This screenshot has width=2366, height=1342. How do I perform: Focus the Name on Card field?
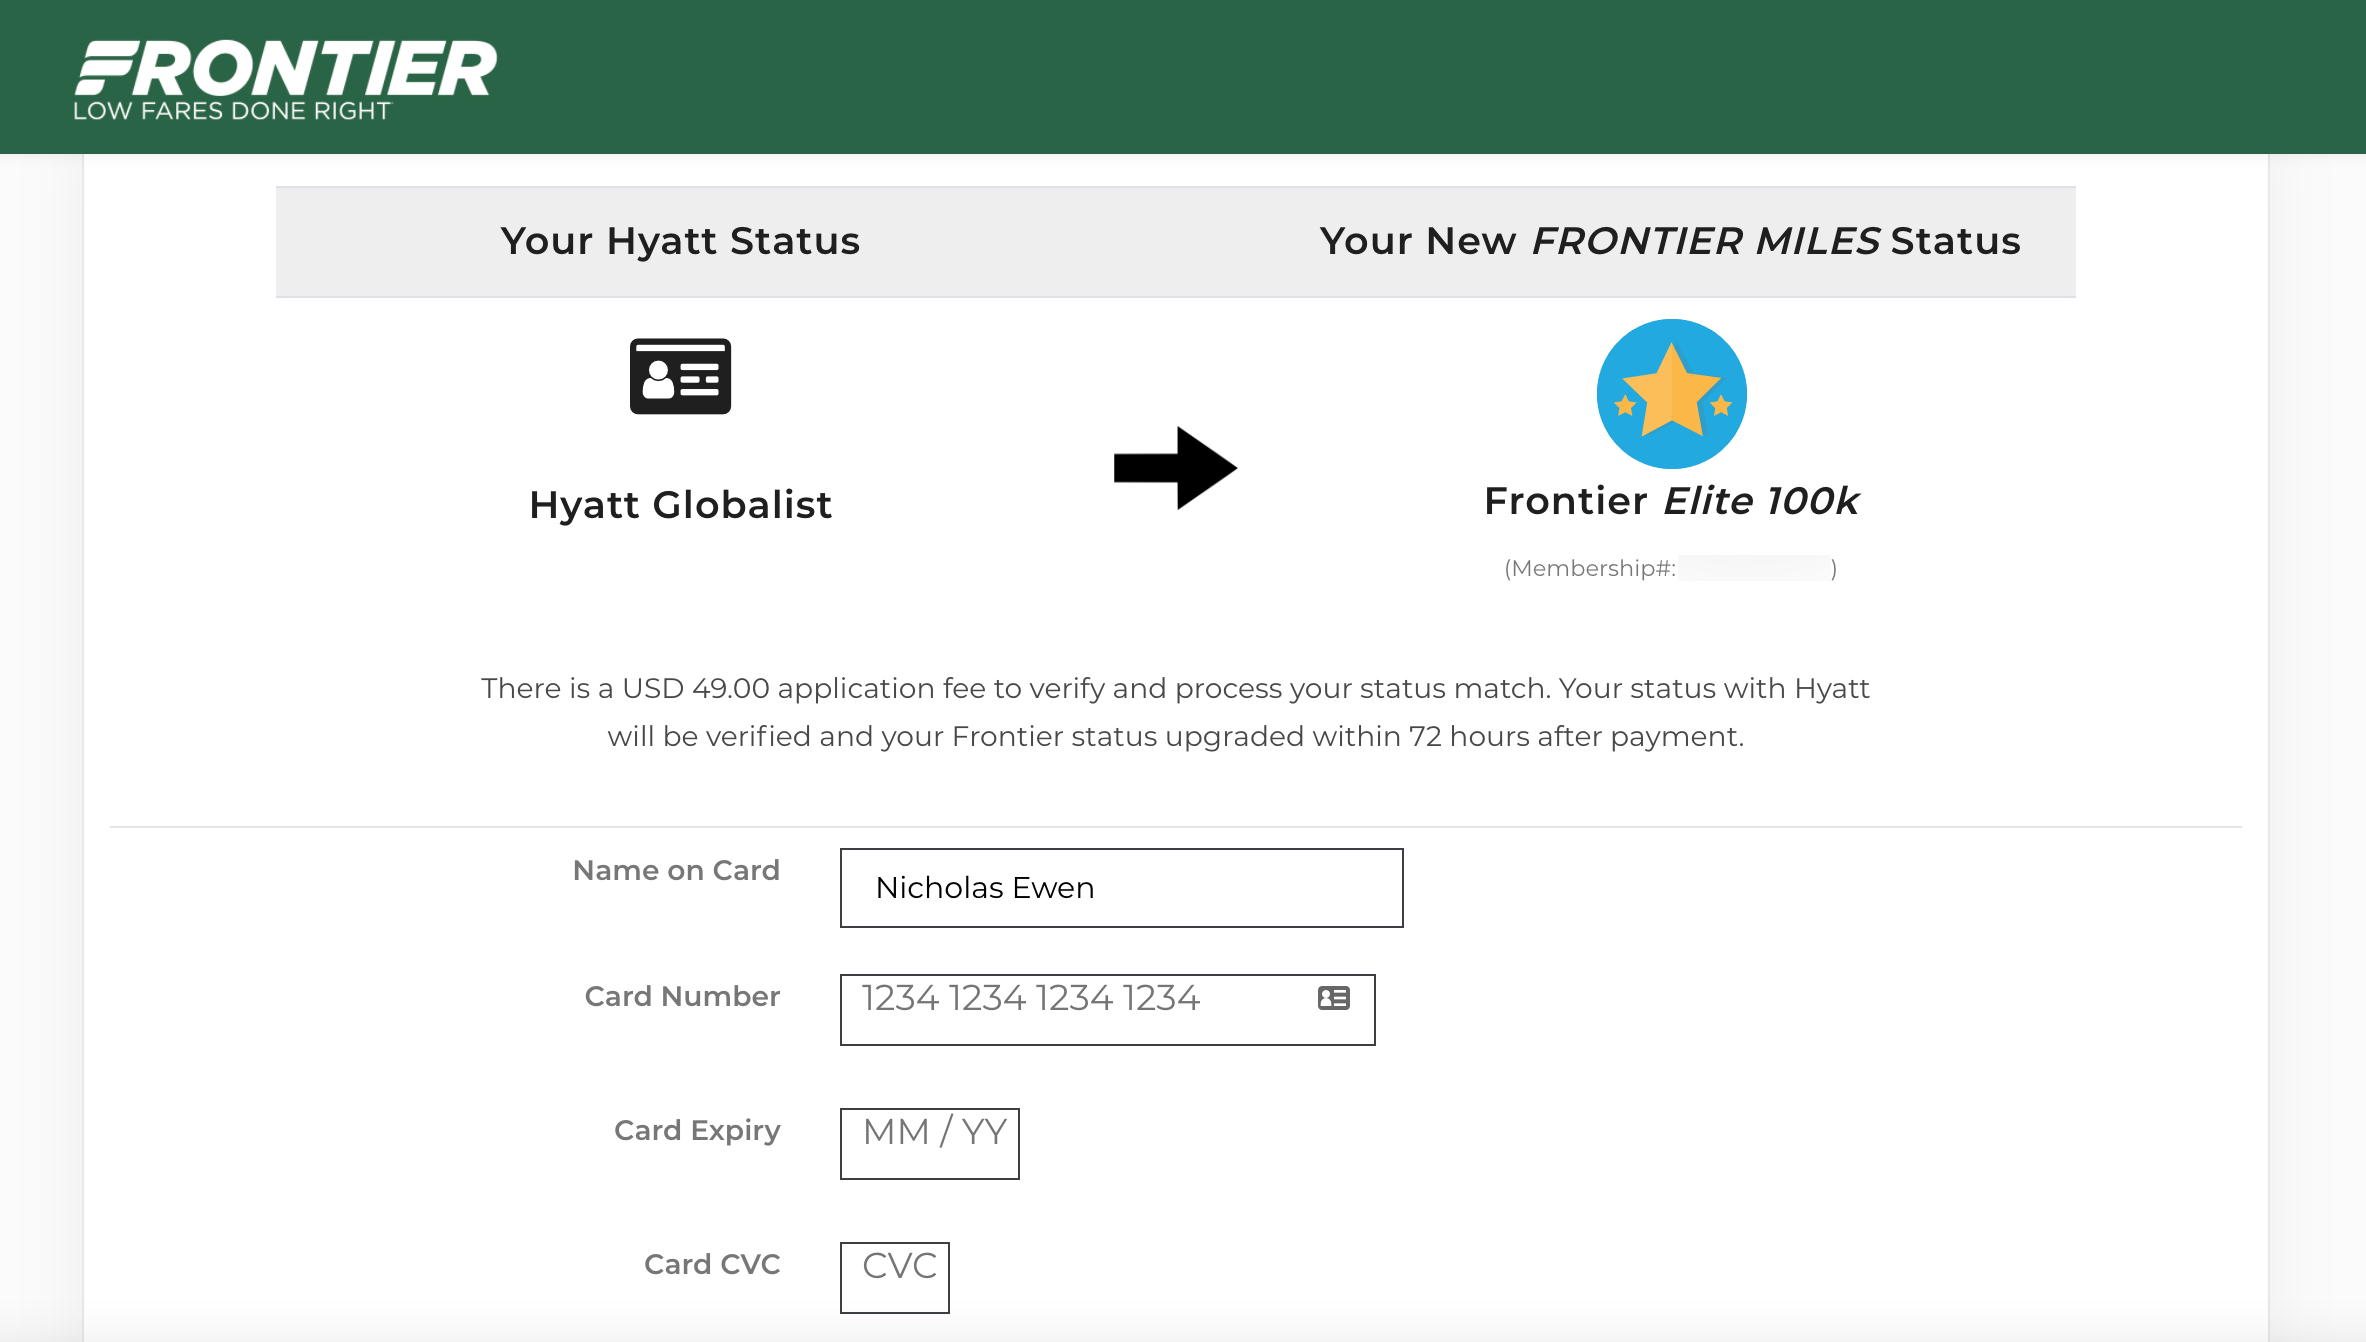pyautogui.click(x=1121, y=888)
